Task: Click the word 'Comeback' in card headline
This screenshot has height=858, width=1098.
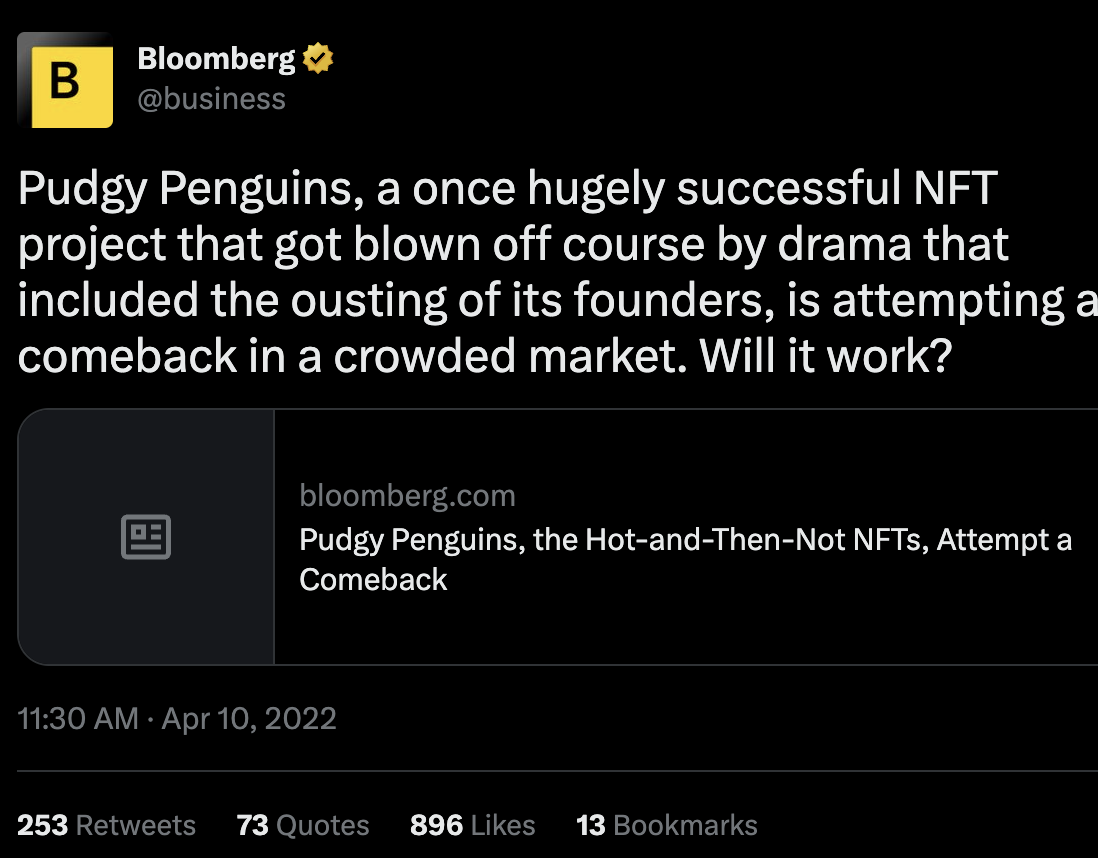Action: point(373,580)
